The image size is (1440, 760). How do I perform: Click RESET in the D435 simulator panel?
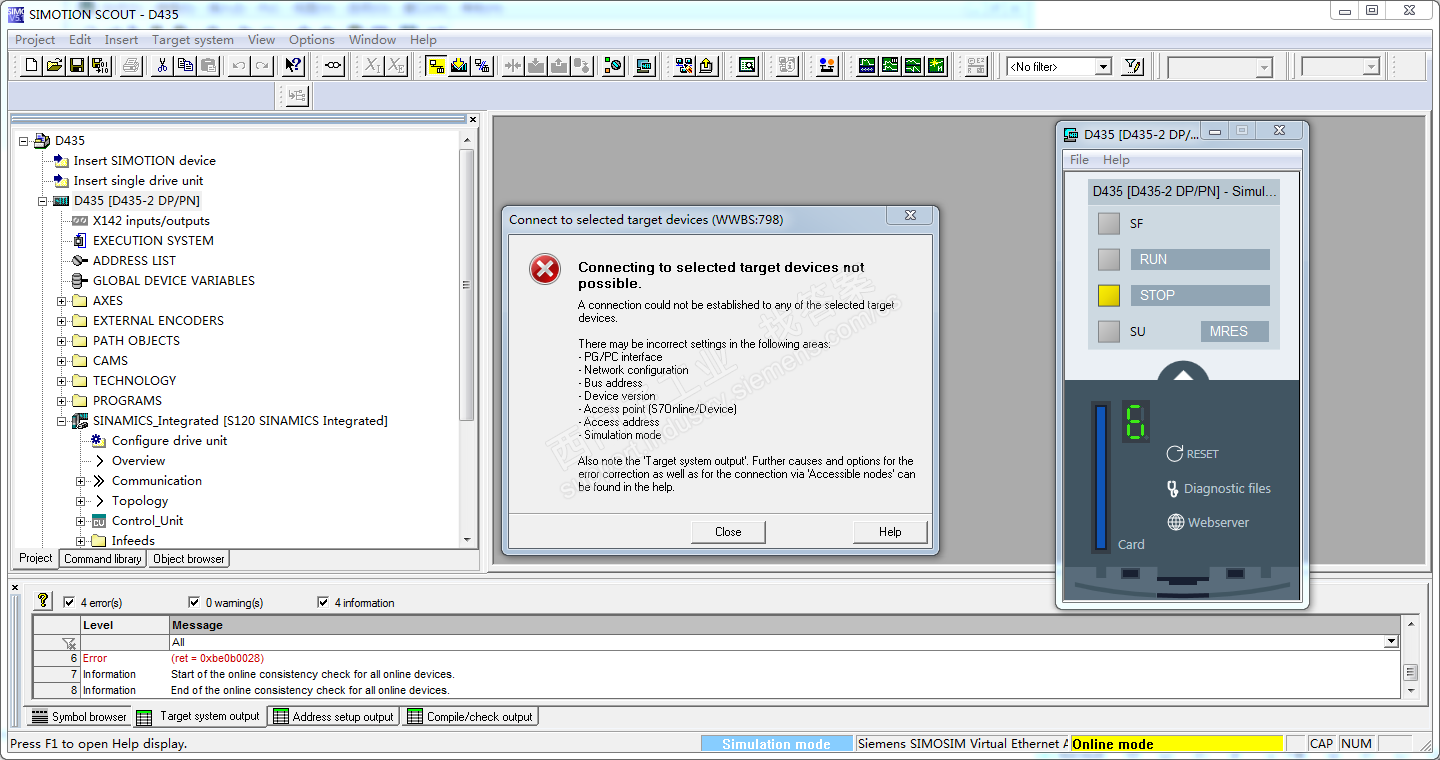(x=1192, y=454)
